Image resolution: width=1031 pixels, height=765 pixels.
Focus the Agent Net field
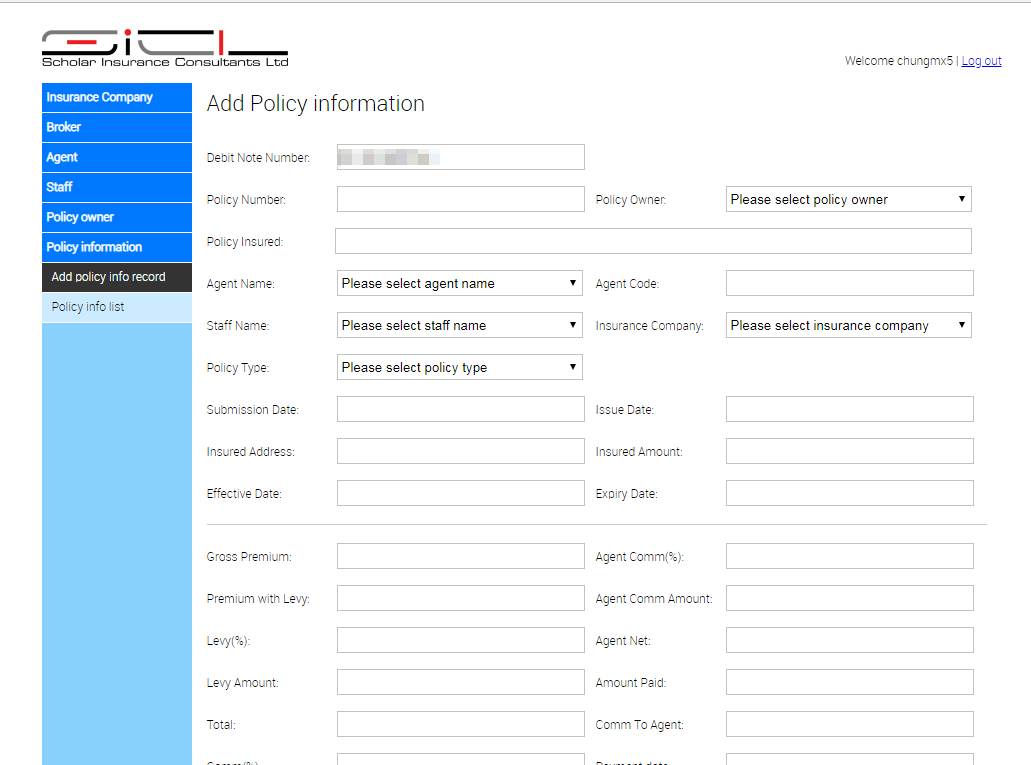coord(850,641)
